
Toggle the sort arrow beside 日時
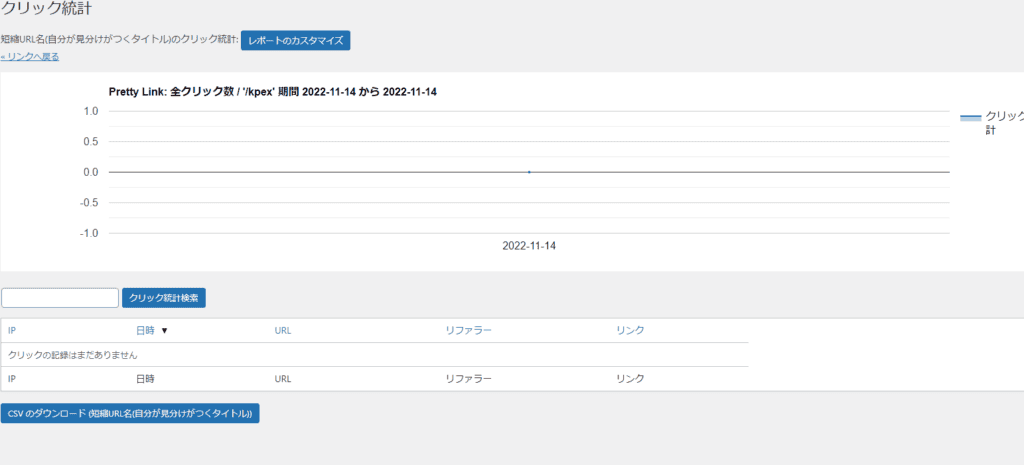[x=165, y=331]
